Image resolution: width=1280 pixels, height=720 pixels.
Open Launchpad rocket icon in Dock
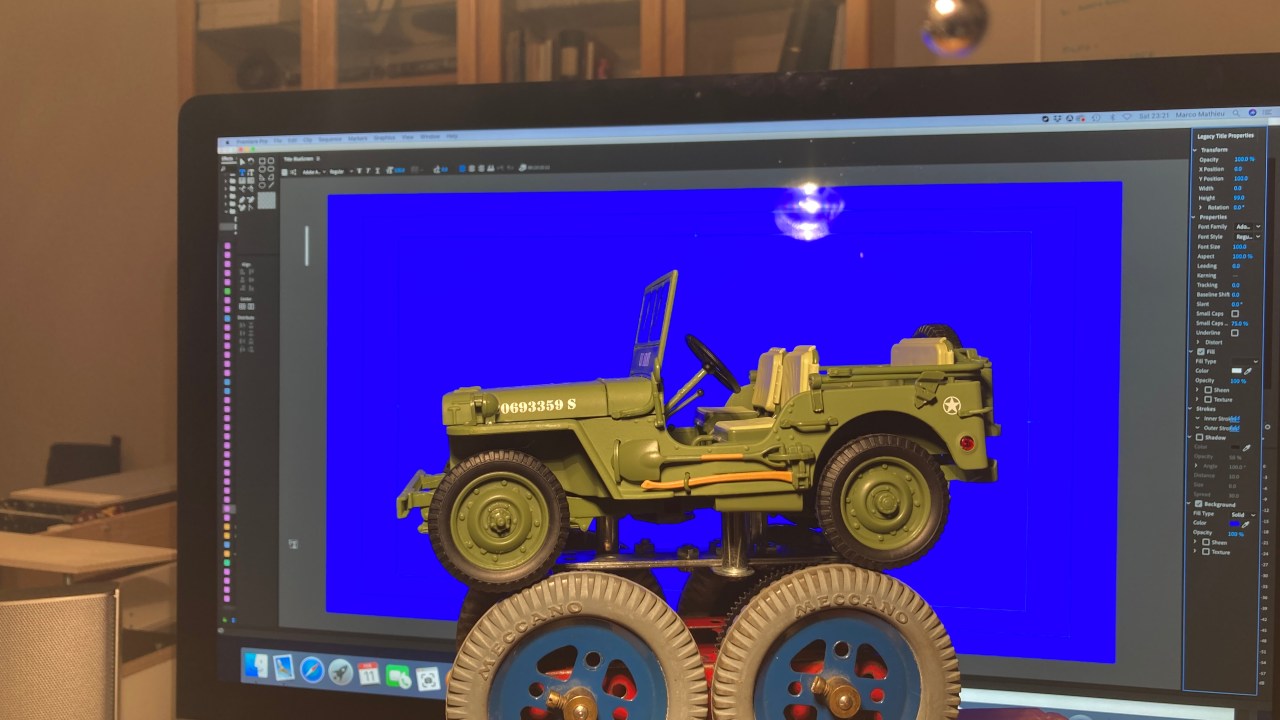point(340,671)
